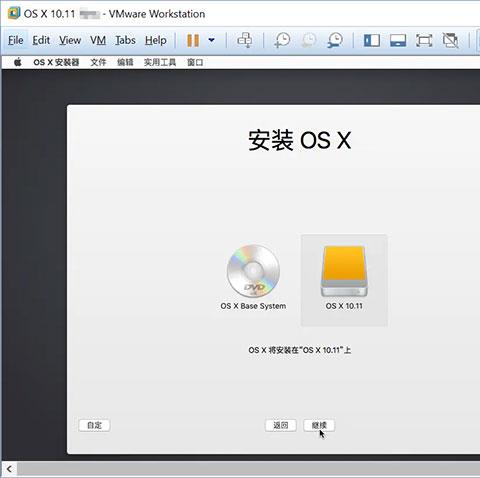Click the 继续 continue button
The width and height of the screenshot is (480, 478).
[x=319, y=425]
